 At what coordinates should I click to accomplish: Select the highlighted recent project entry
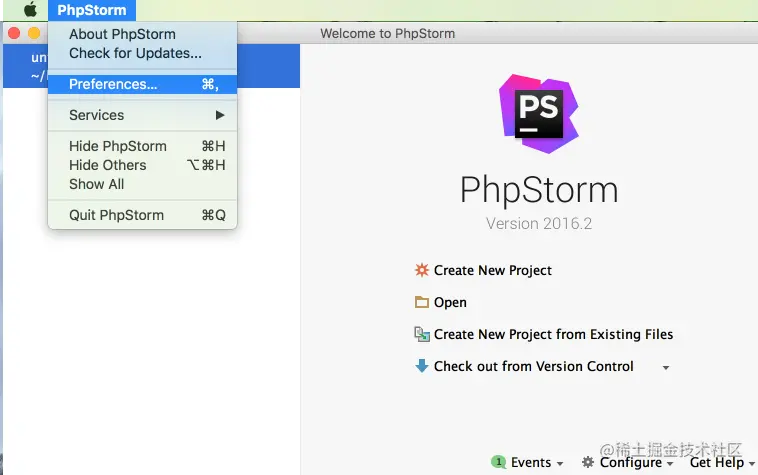[x=151, y=66]
